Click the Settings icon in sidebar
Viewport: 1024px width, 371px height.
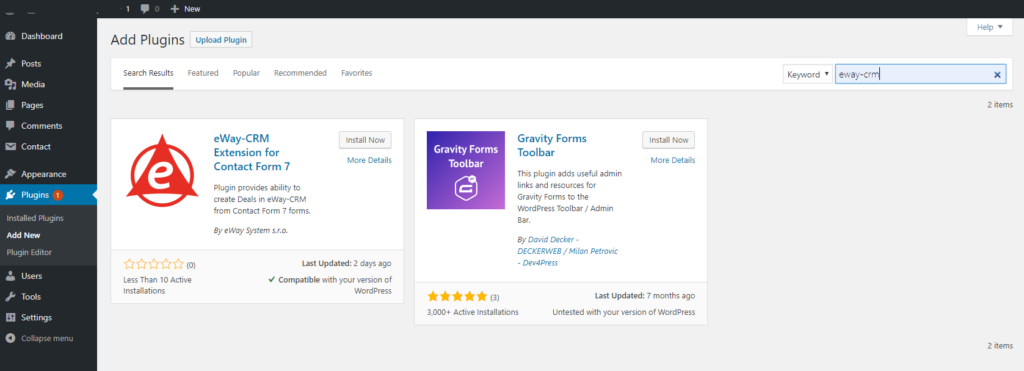click(10, 317)
